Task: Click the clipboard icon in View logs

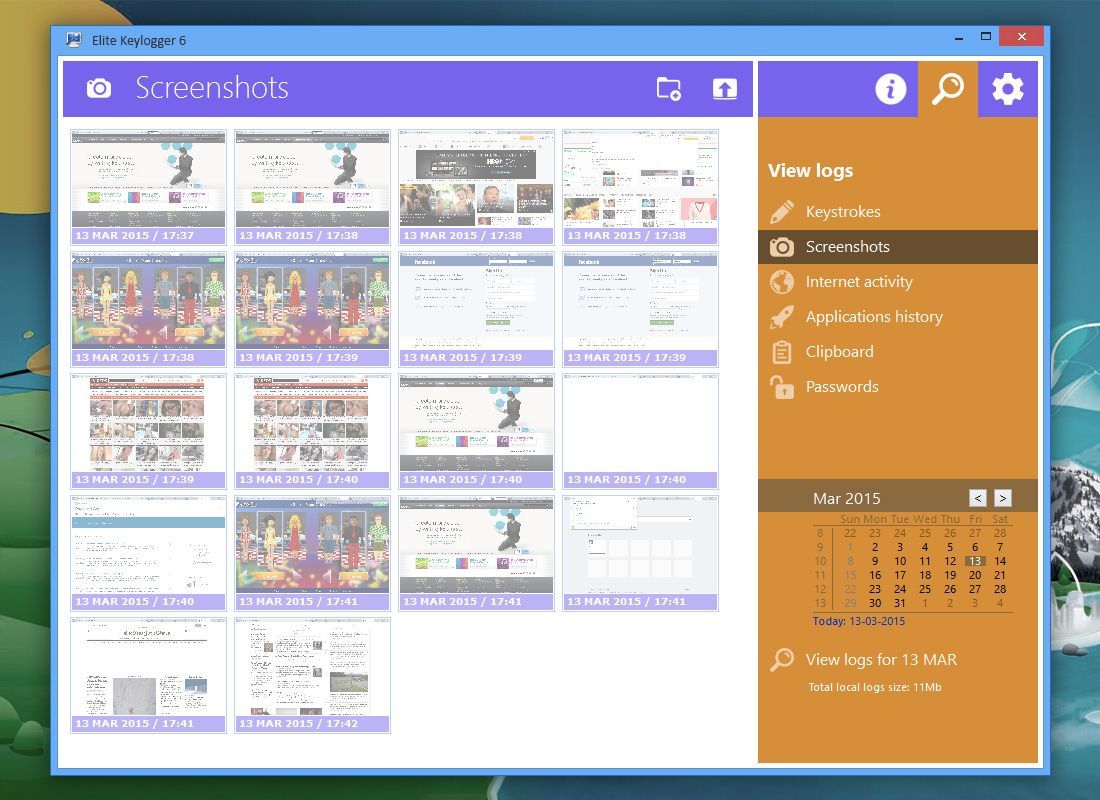Action: coord(782,352)
